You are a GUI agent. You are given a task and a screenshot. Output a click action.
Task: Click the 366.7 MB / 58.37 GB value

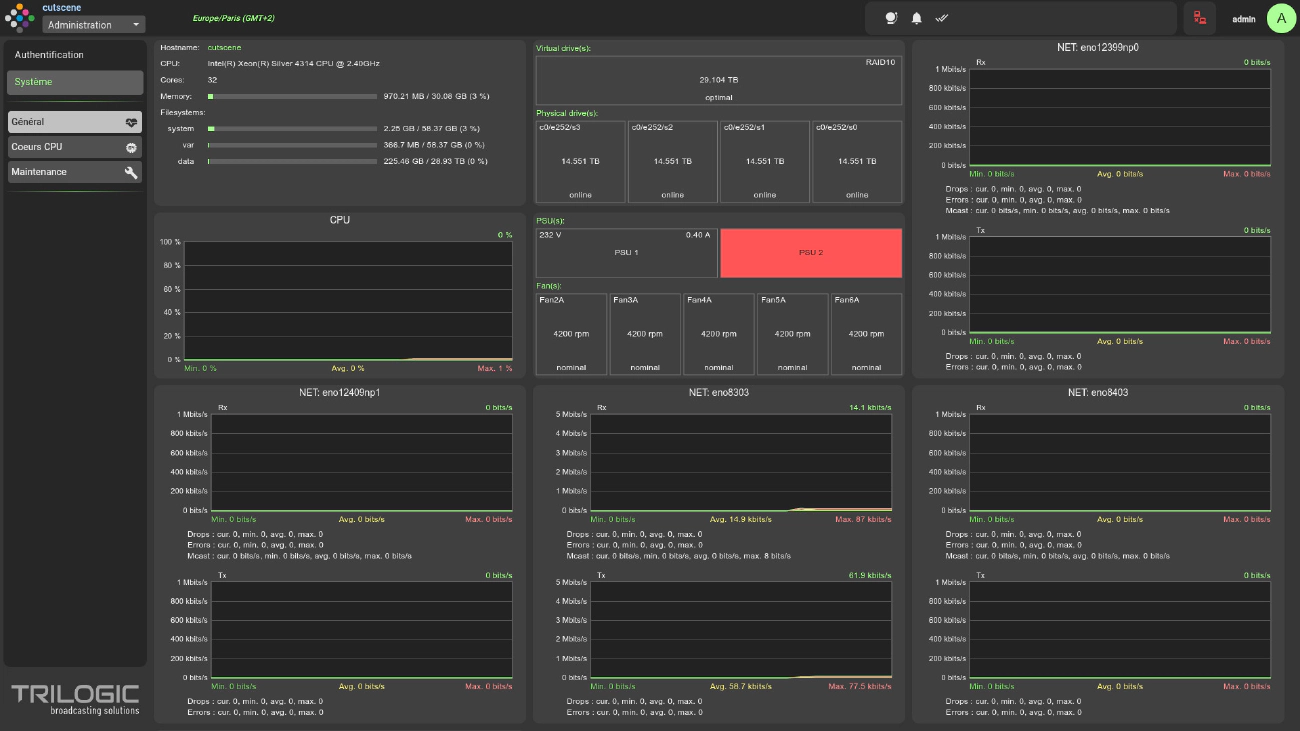435,145
